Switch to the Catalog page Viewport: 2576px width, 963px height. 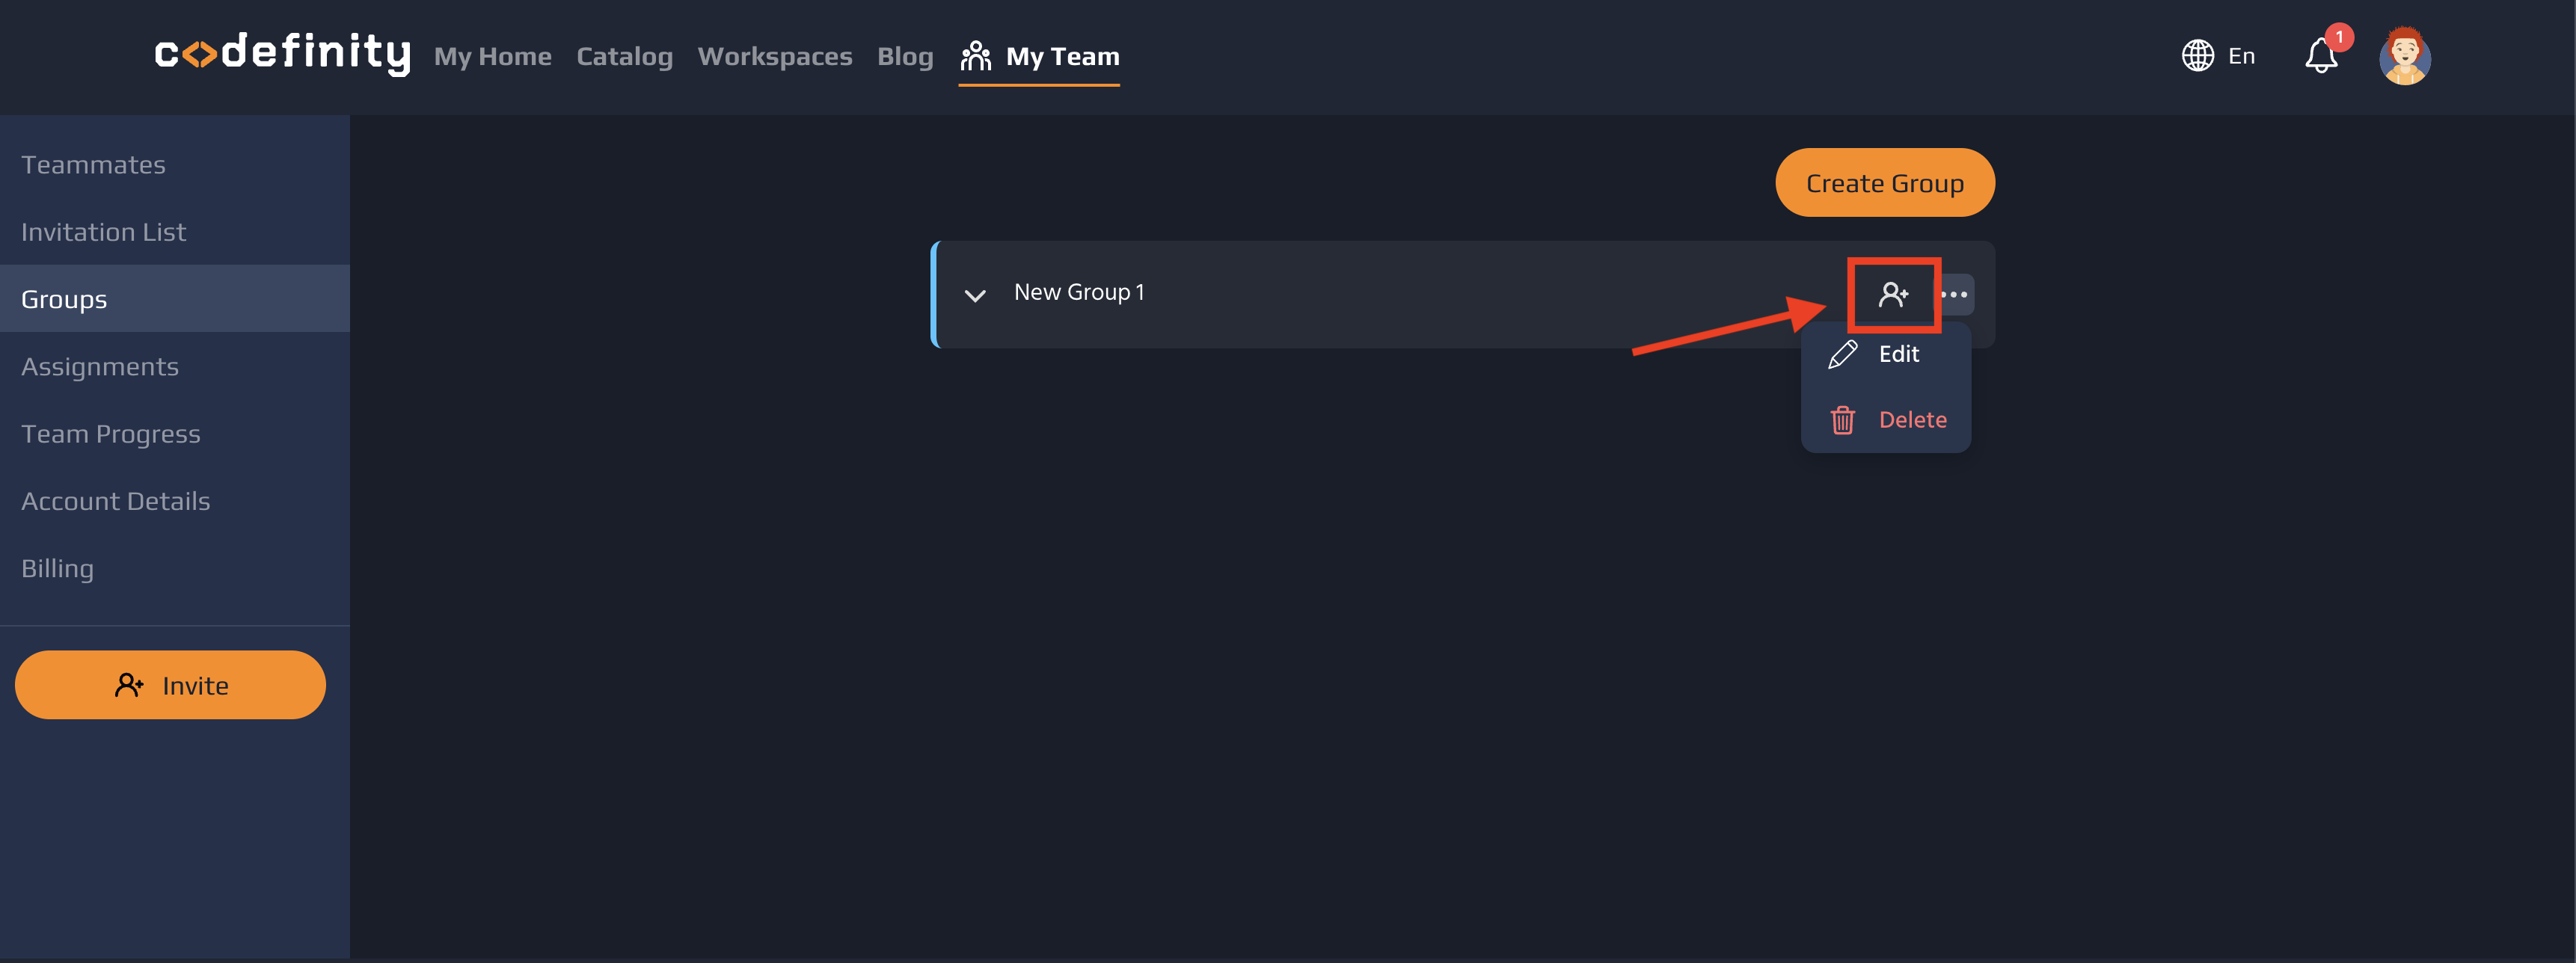(624, 56)
